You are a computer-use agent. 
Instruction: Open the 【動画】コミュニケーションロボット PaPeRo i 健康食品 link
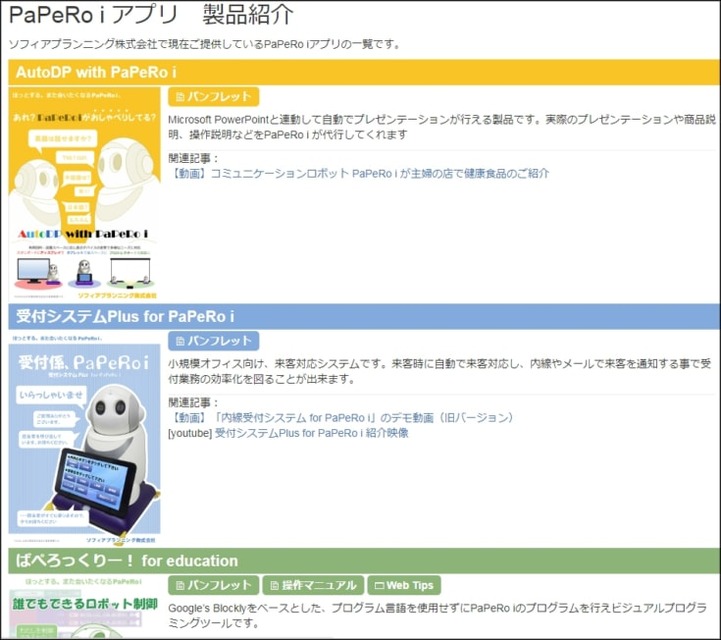point(359,174)
